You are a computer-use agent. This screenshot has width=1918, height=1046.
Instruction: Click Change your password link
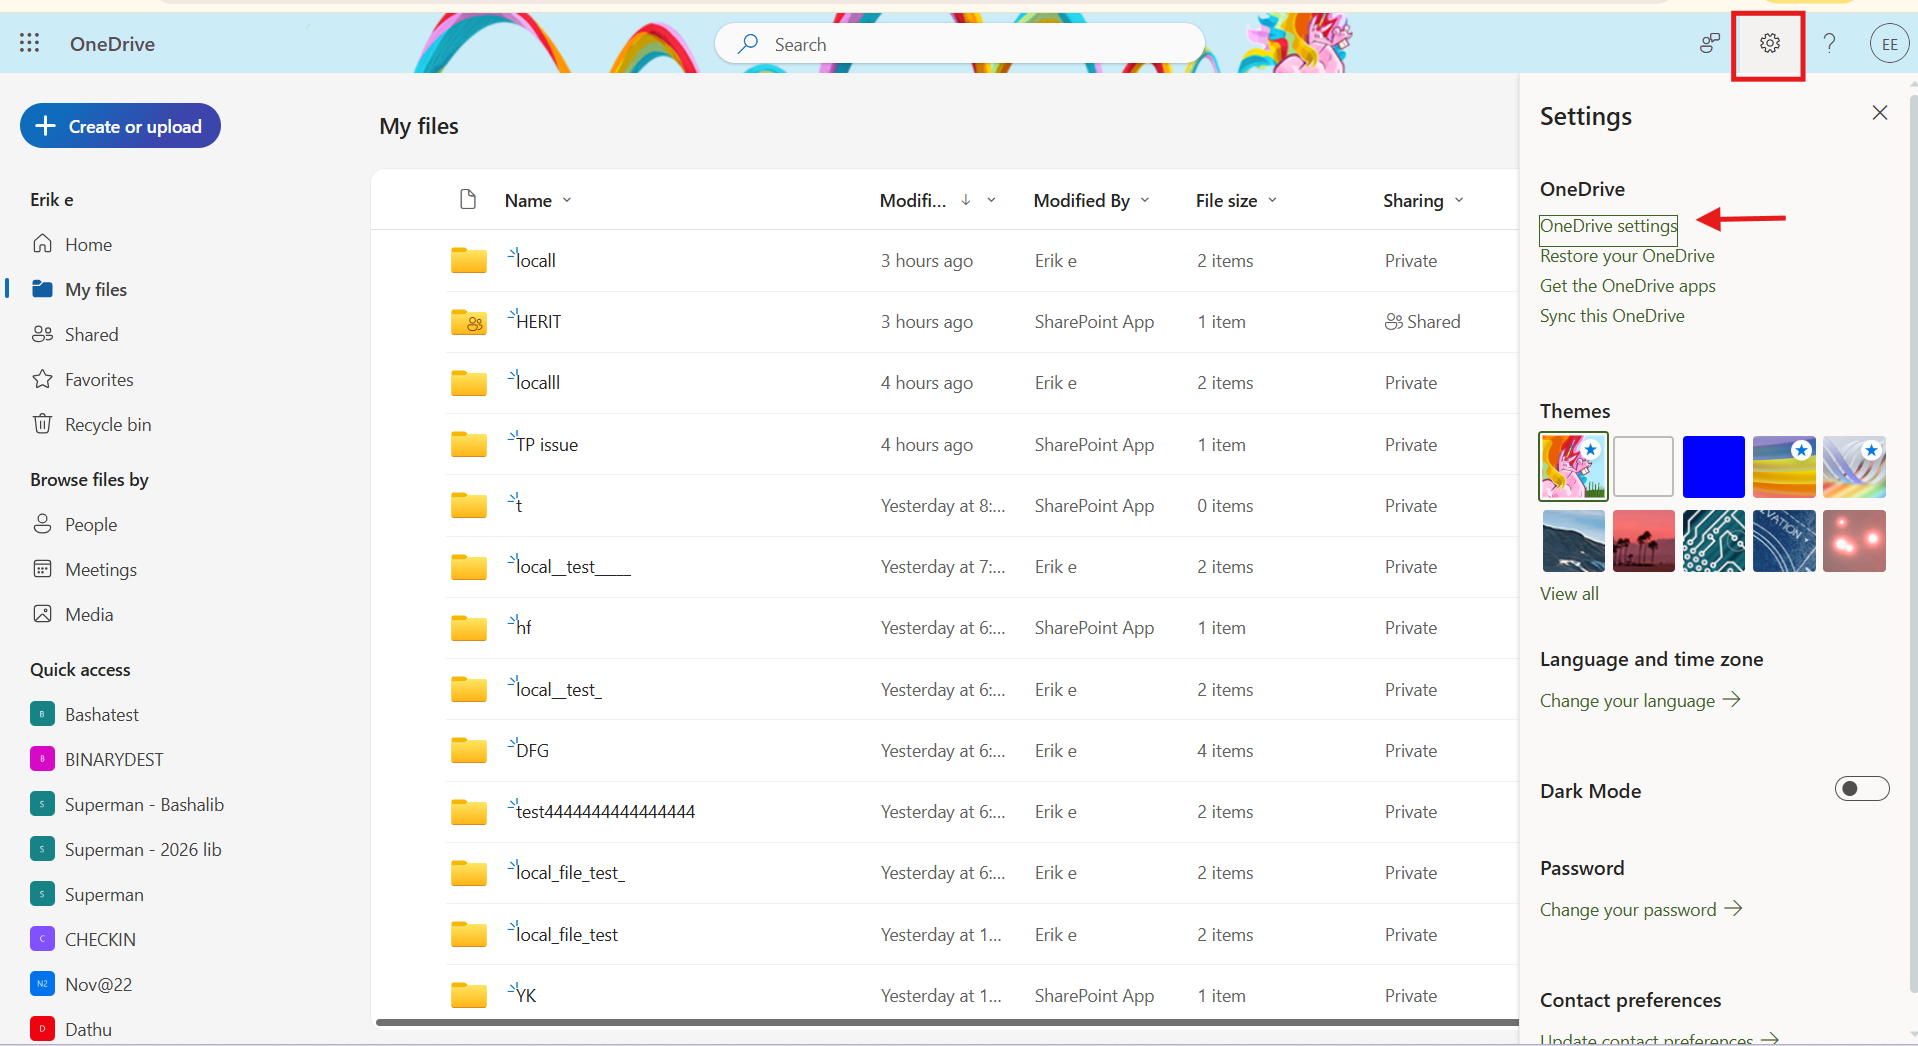point(1641,909)
